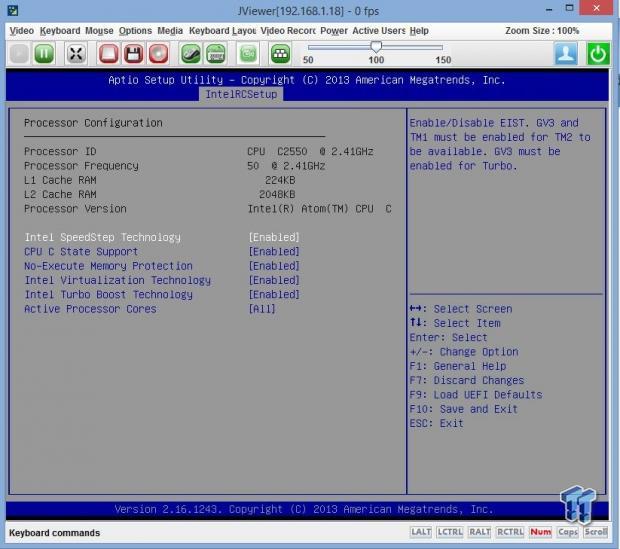Minimize the JViewer window
Screen dimensions: 620x549
point(549,9)
